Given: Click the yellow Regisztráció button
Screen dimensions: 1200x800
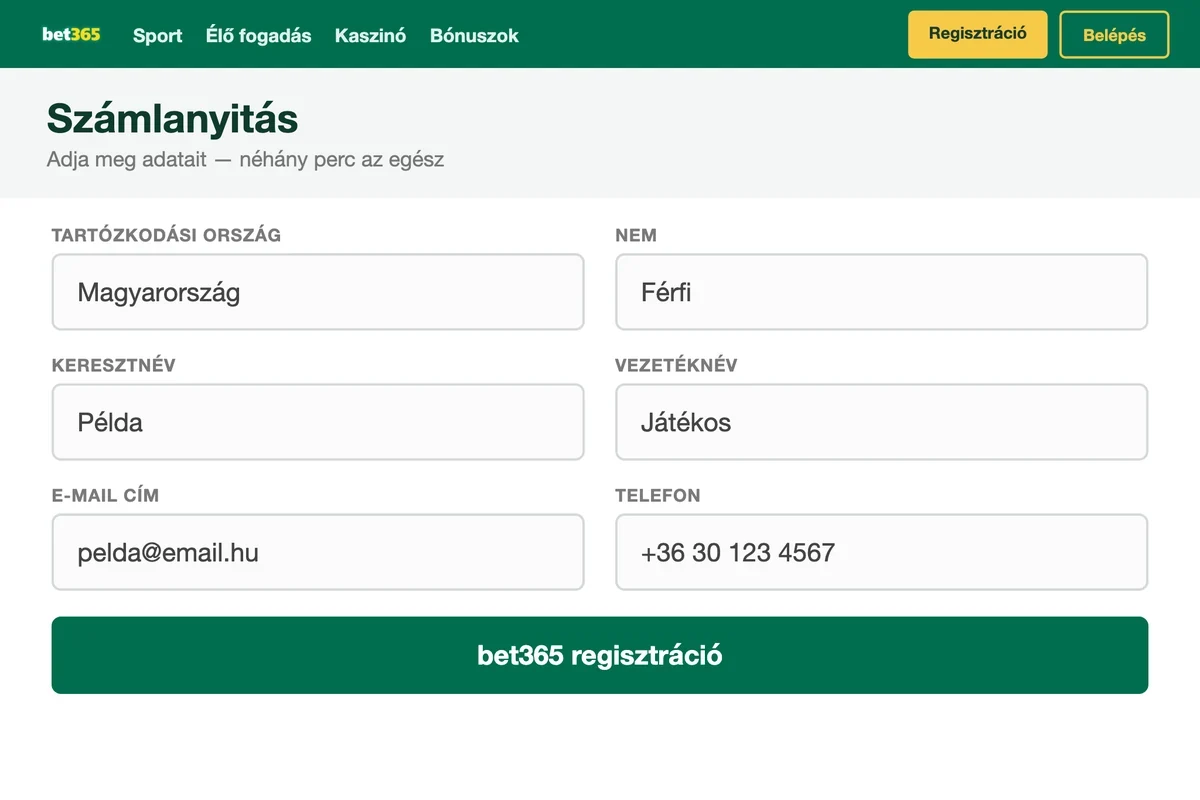Looking at the screenshot, I should [977, 34].
